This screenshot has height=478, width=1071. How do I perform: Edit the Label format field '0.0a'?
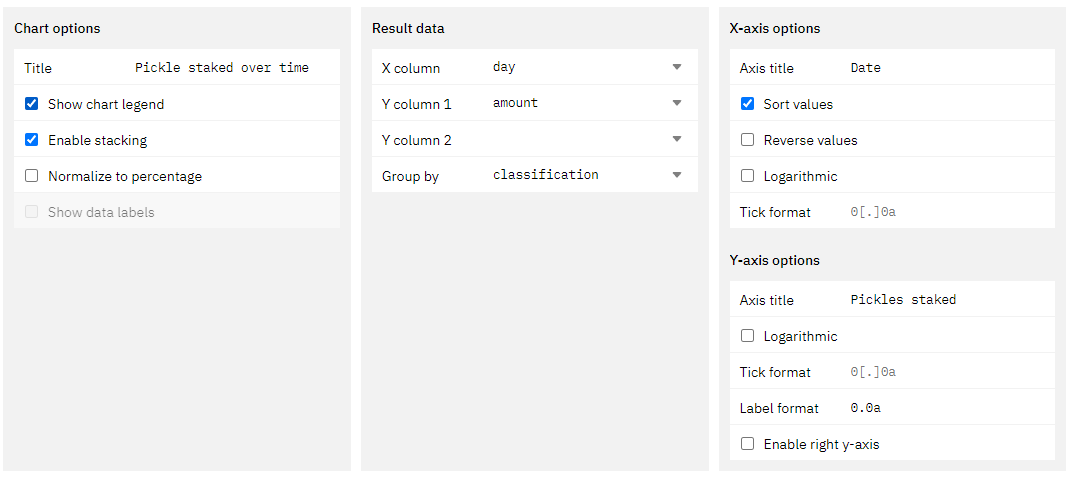pyautogui.click(x=947, y=408)
